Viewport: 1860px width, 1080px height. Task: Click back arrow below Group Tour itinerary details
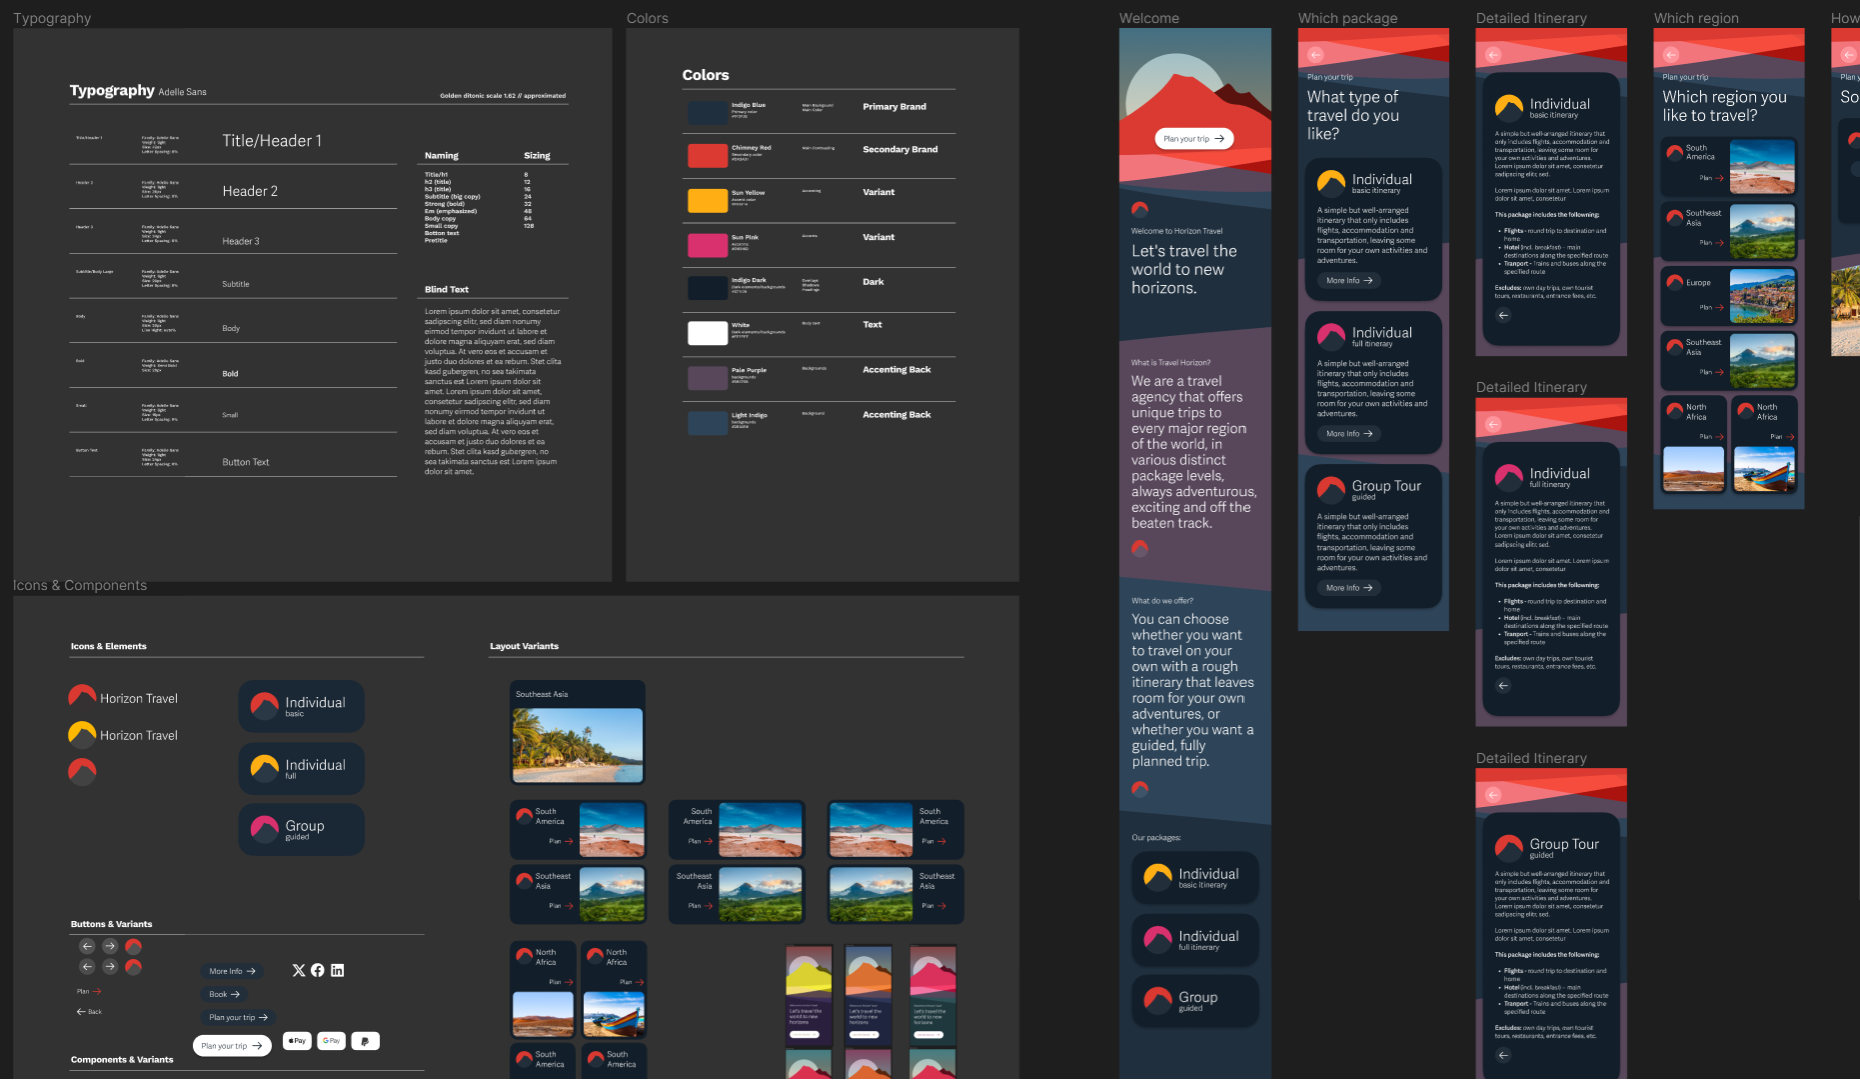[1503, 1055]
